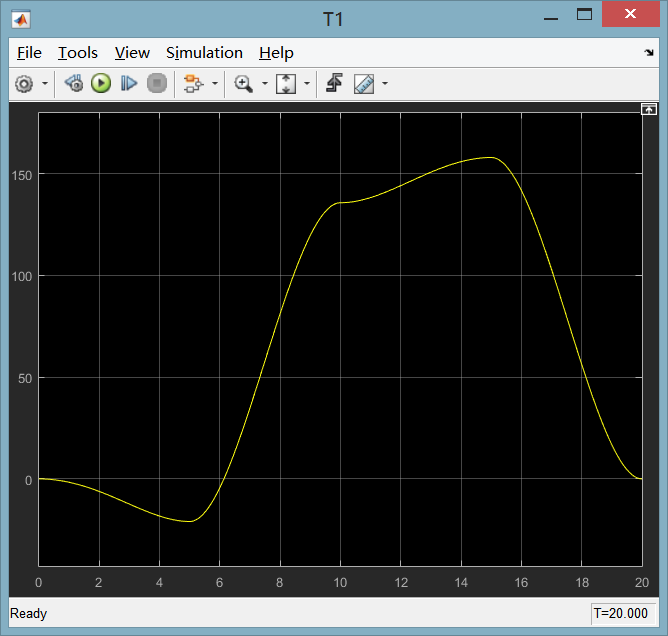668x636 pixels.
Task: Expand the Highlight Block dropdown arrow
Action: (x=215, y=83)
